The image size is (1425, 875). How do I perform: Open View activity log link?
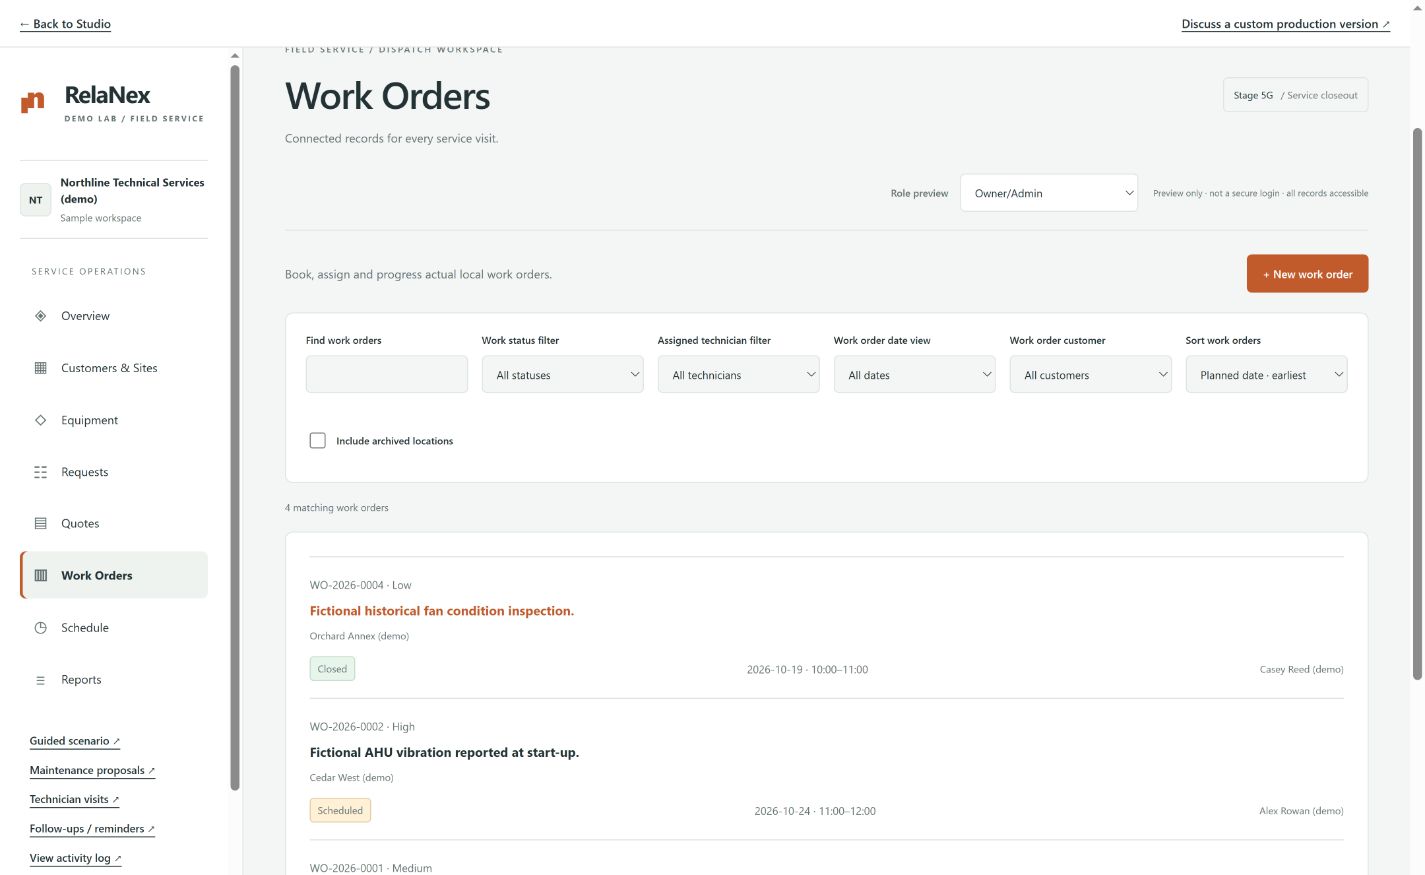pos(75,858)
